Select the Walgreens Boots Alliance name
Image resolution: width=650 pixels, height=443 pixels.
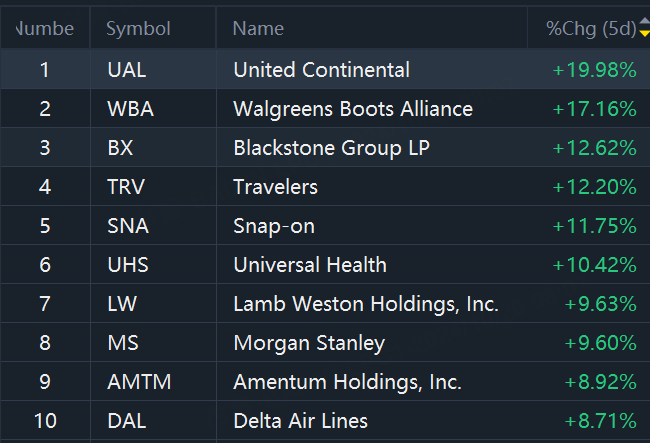pyautogui.click(x=353, y=109)
